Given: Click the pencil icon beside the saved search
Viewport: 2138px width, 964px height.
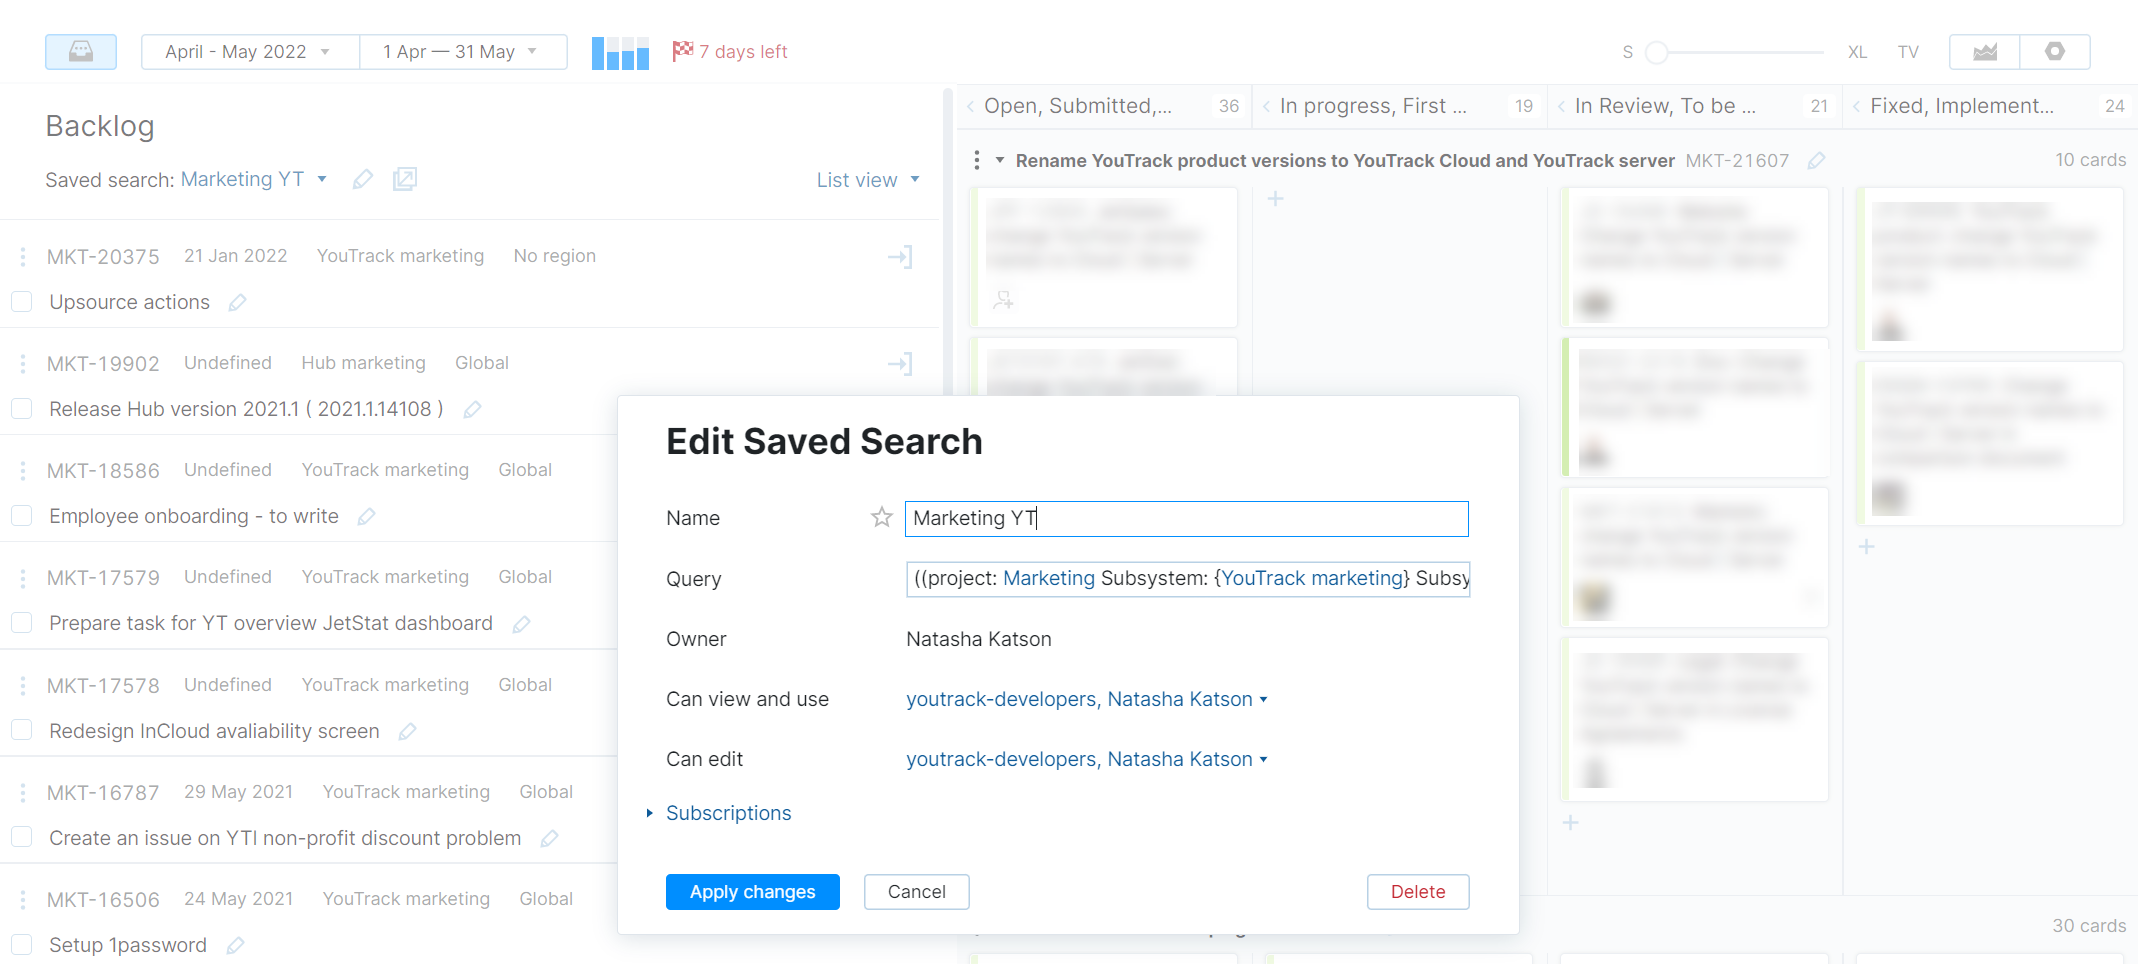Looking at the screenshot, I should click(362, 179).
